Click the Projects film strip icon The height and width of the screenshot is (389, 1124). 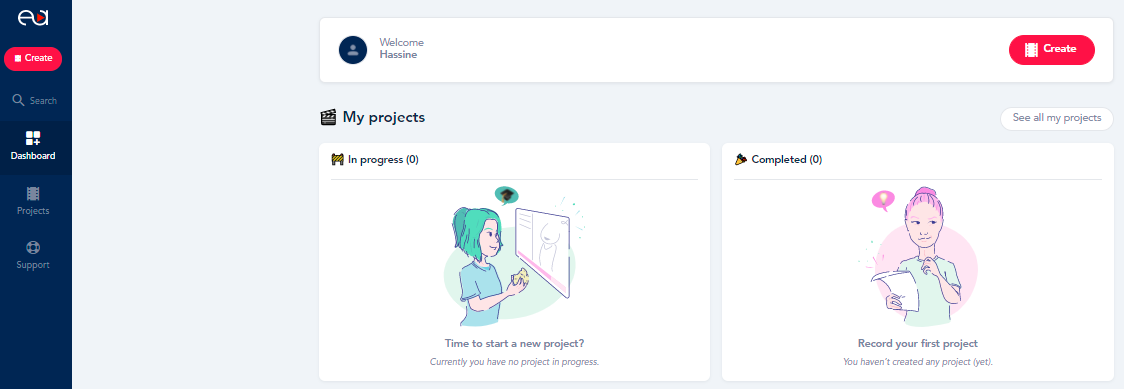click(x=33, y=193)
